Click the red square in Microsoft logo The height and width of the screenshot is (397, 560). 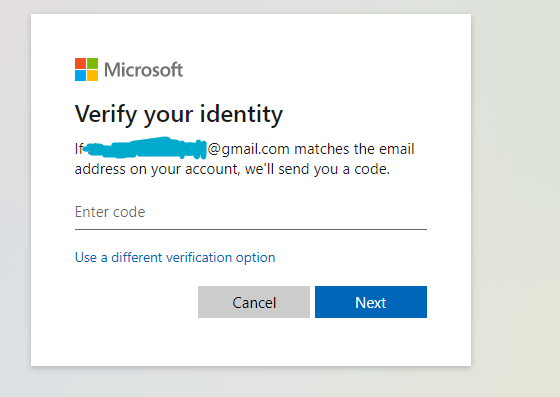click(80, 64)
